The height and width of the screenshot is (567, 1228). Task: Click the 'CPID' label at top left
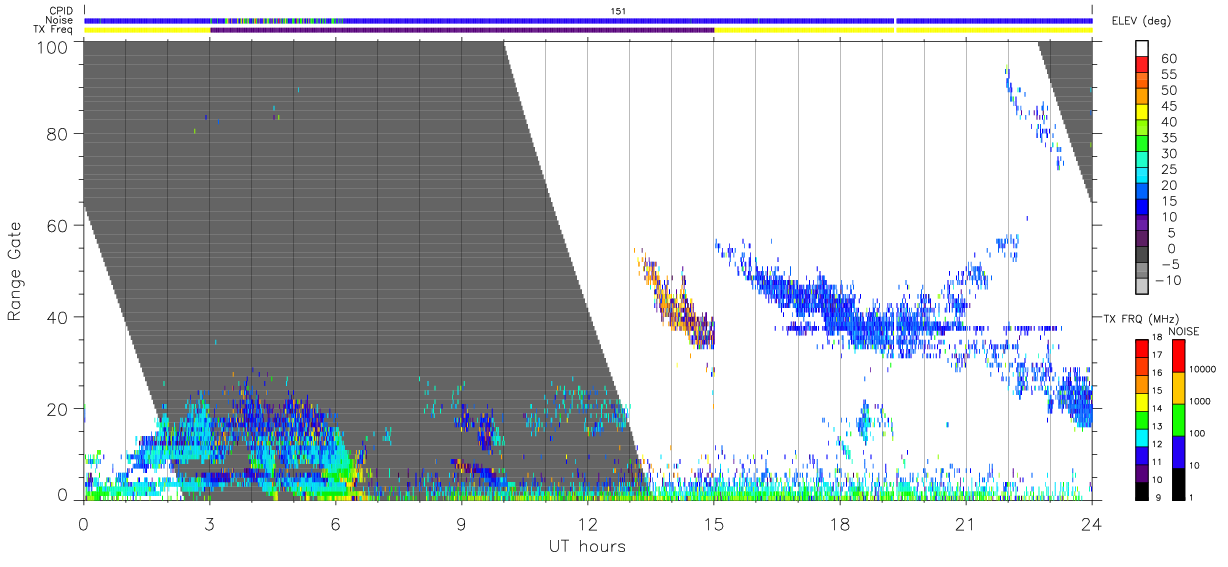click(x=61, y=10)
